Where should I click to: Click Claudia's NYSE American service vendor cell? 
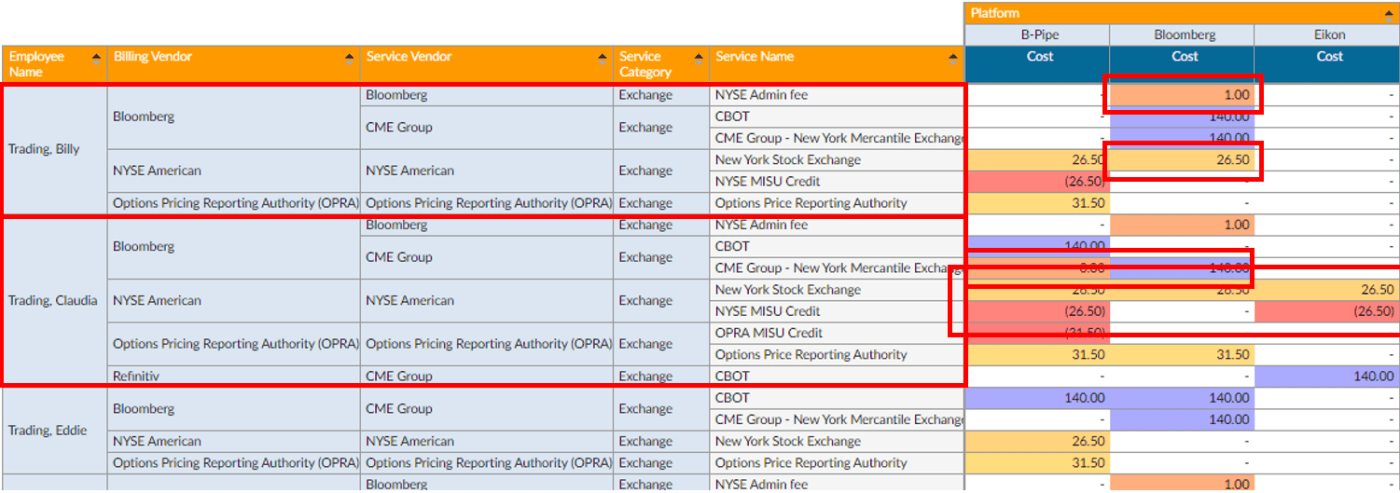click(x=486, y=300)
